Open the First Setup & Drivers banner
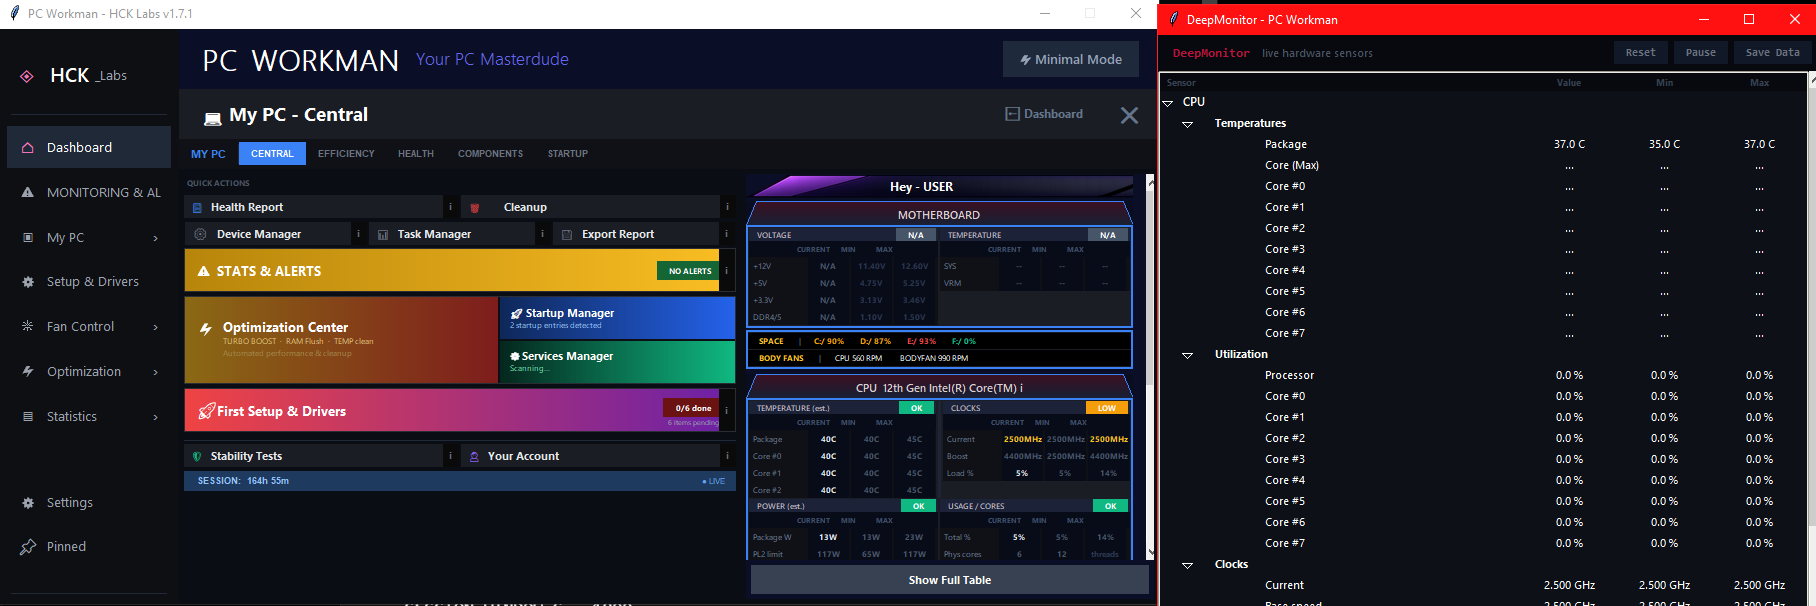This screenshot has height=606, width=1816. pos(452,410)
